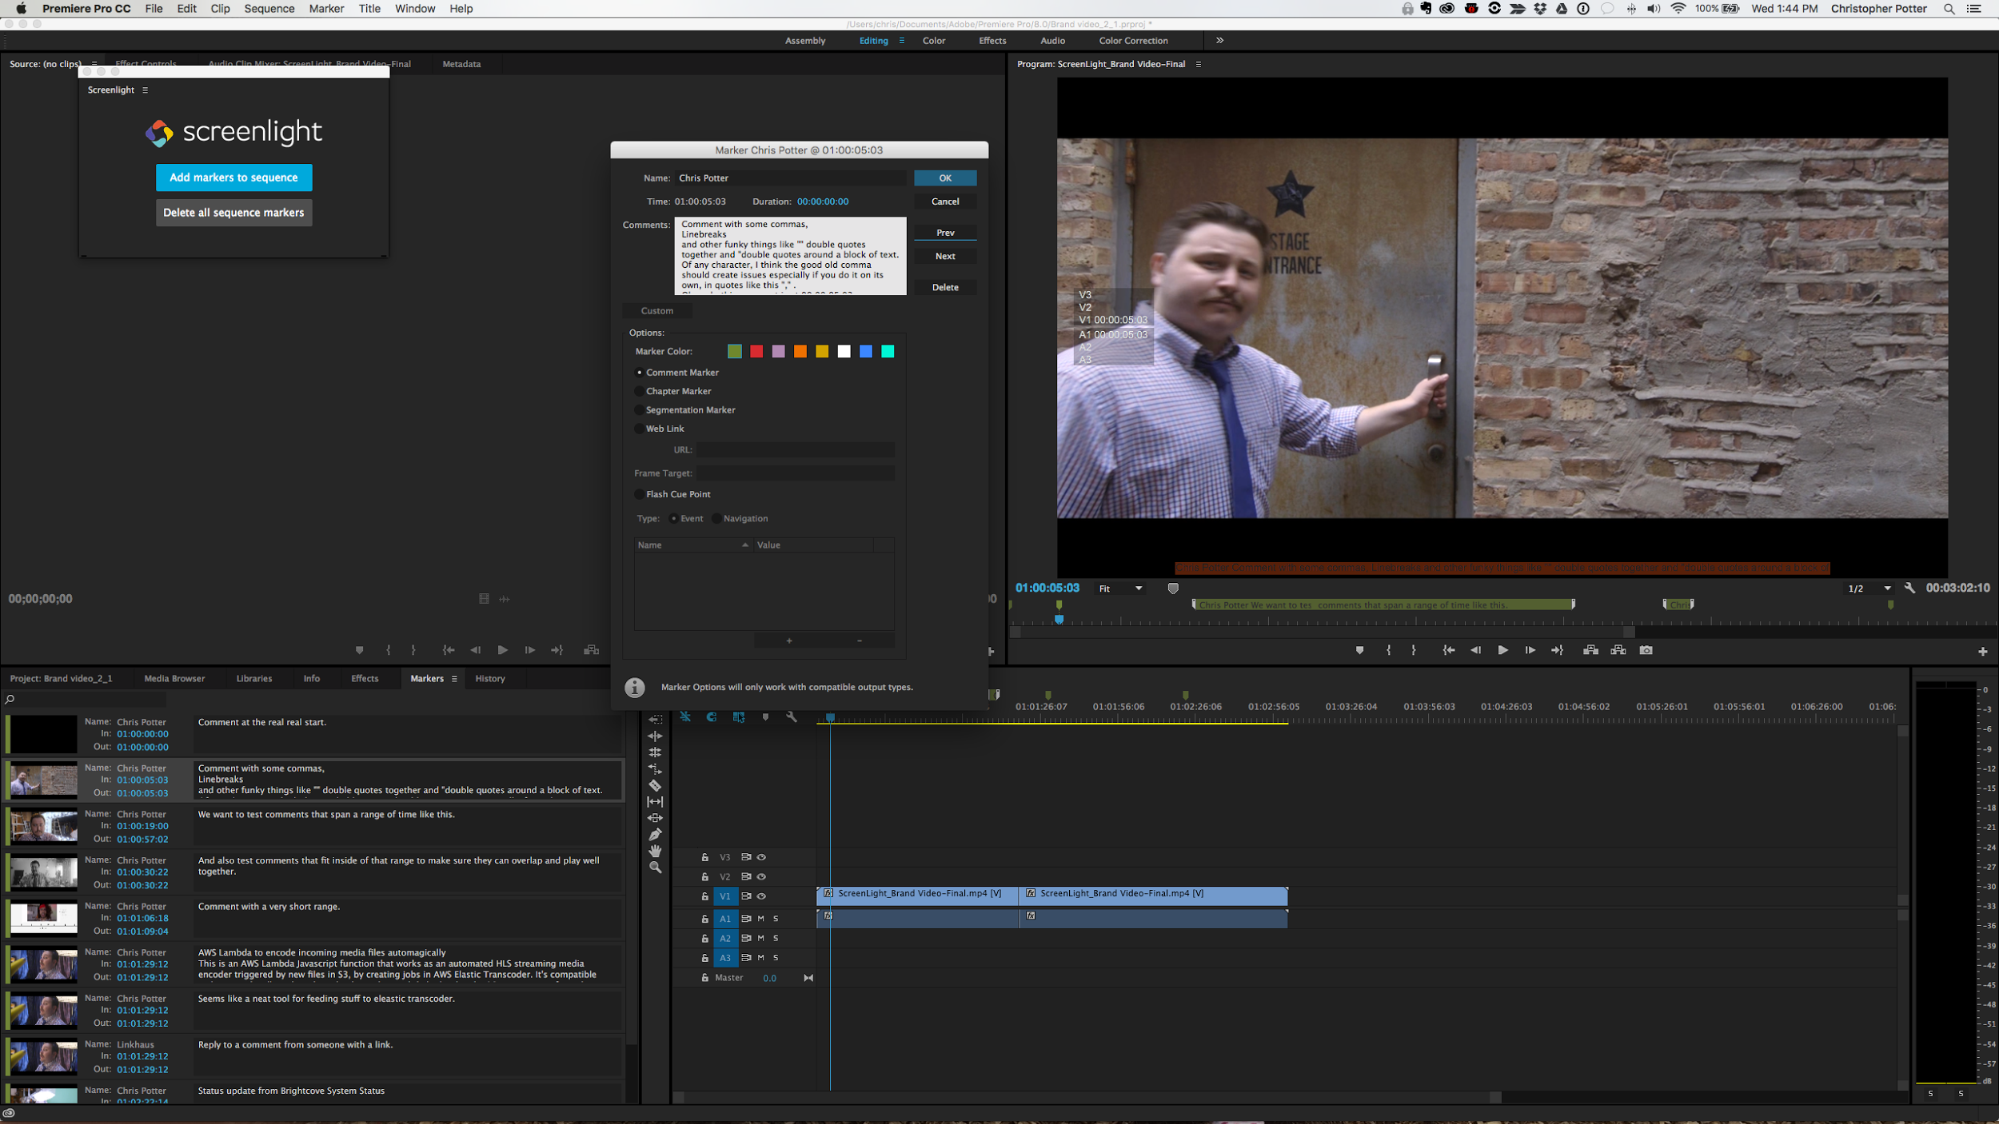Screen dimensions: 1999x1125
Task: Toggle V3 track output eye icon
Action: click(x=761, y=857)
